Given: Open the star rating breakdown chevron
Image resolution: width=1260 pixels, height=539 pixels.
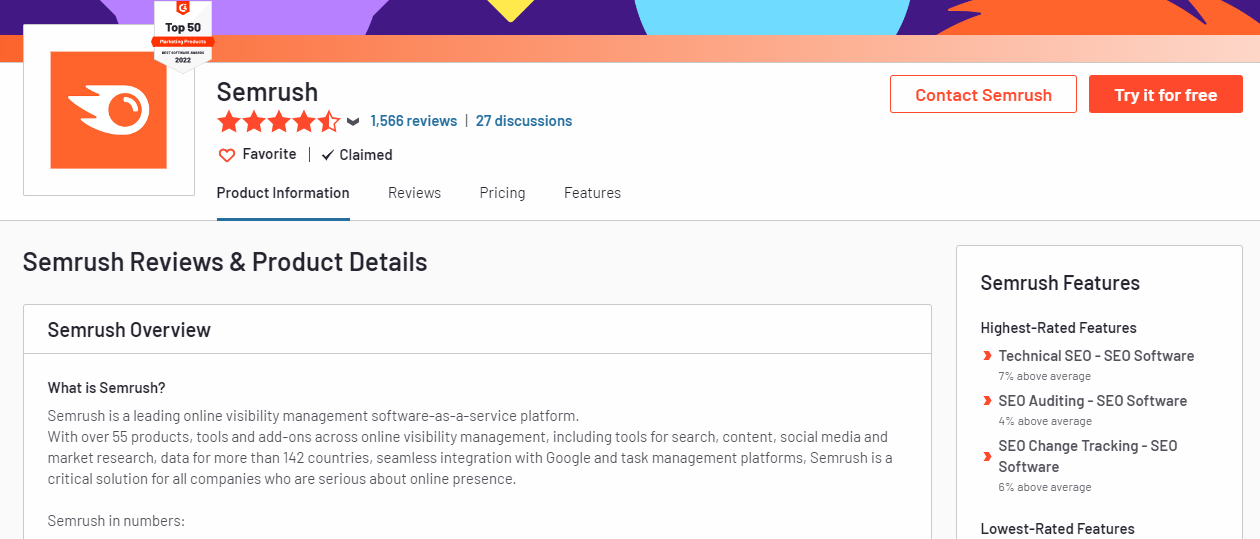Looking at the screenshot, I should [353, 122].
